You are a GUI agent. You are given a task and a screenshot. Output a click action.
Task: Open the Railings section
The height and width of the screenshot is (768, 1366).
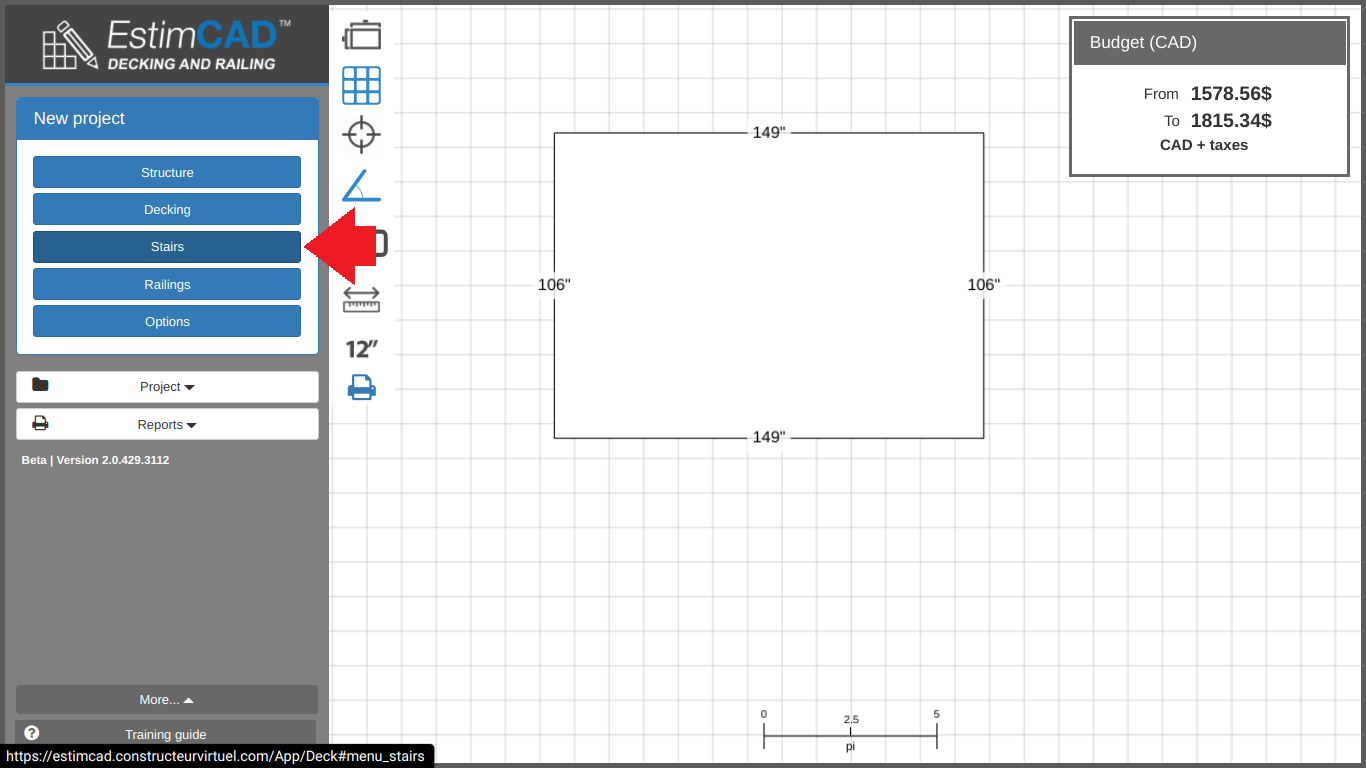tap(167, 284)
